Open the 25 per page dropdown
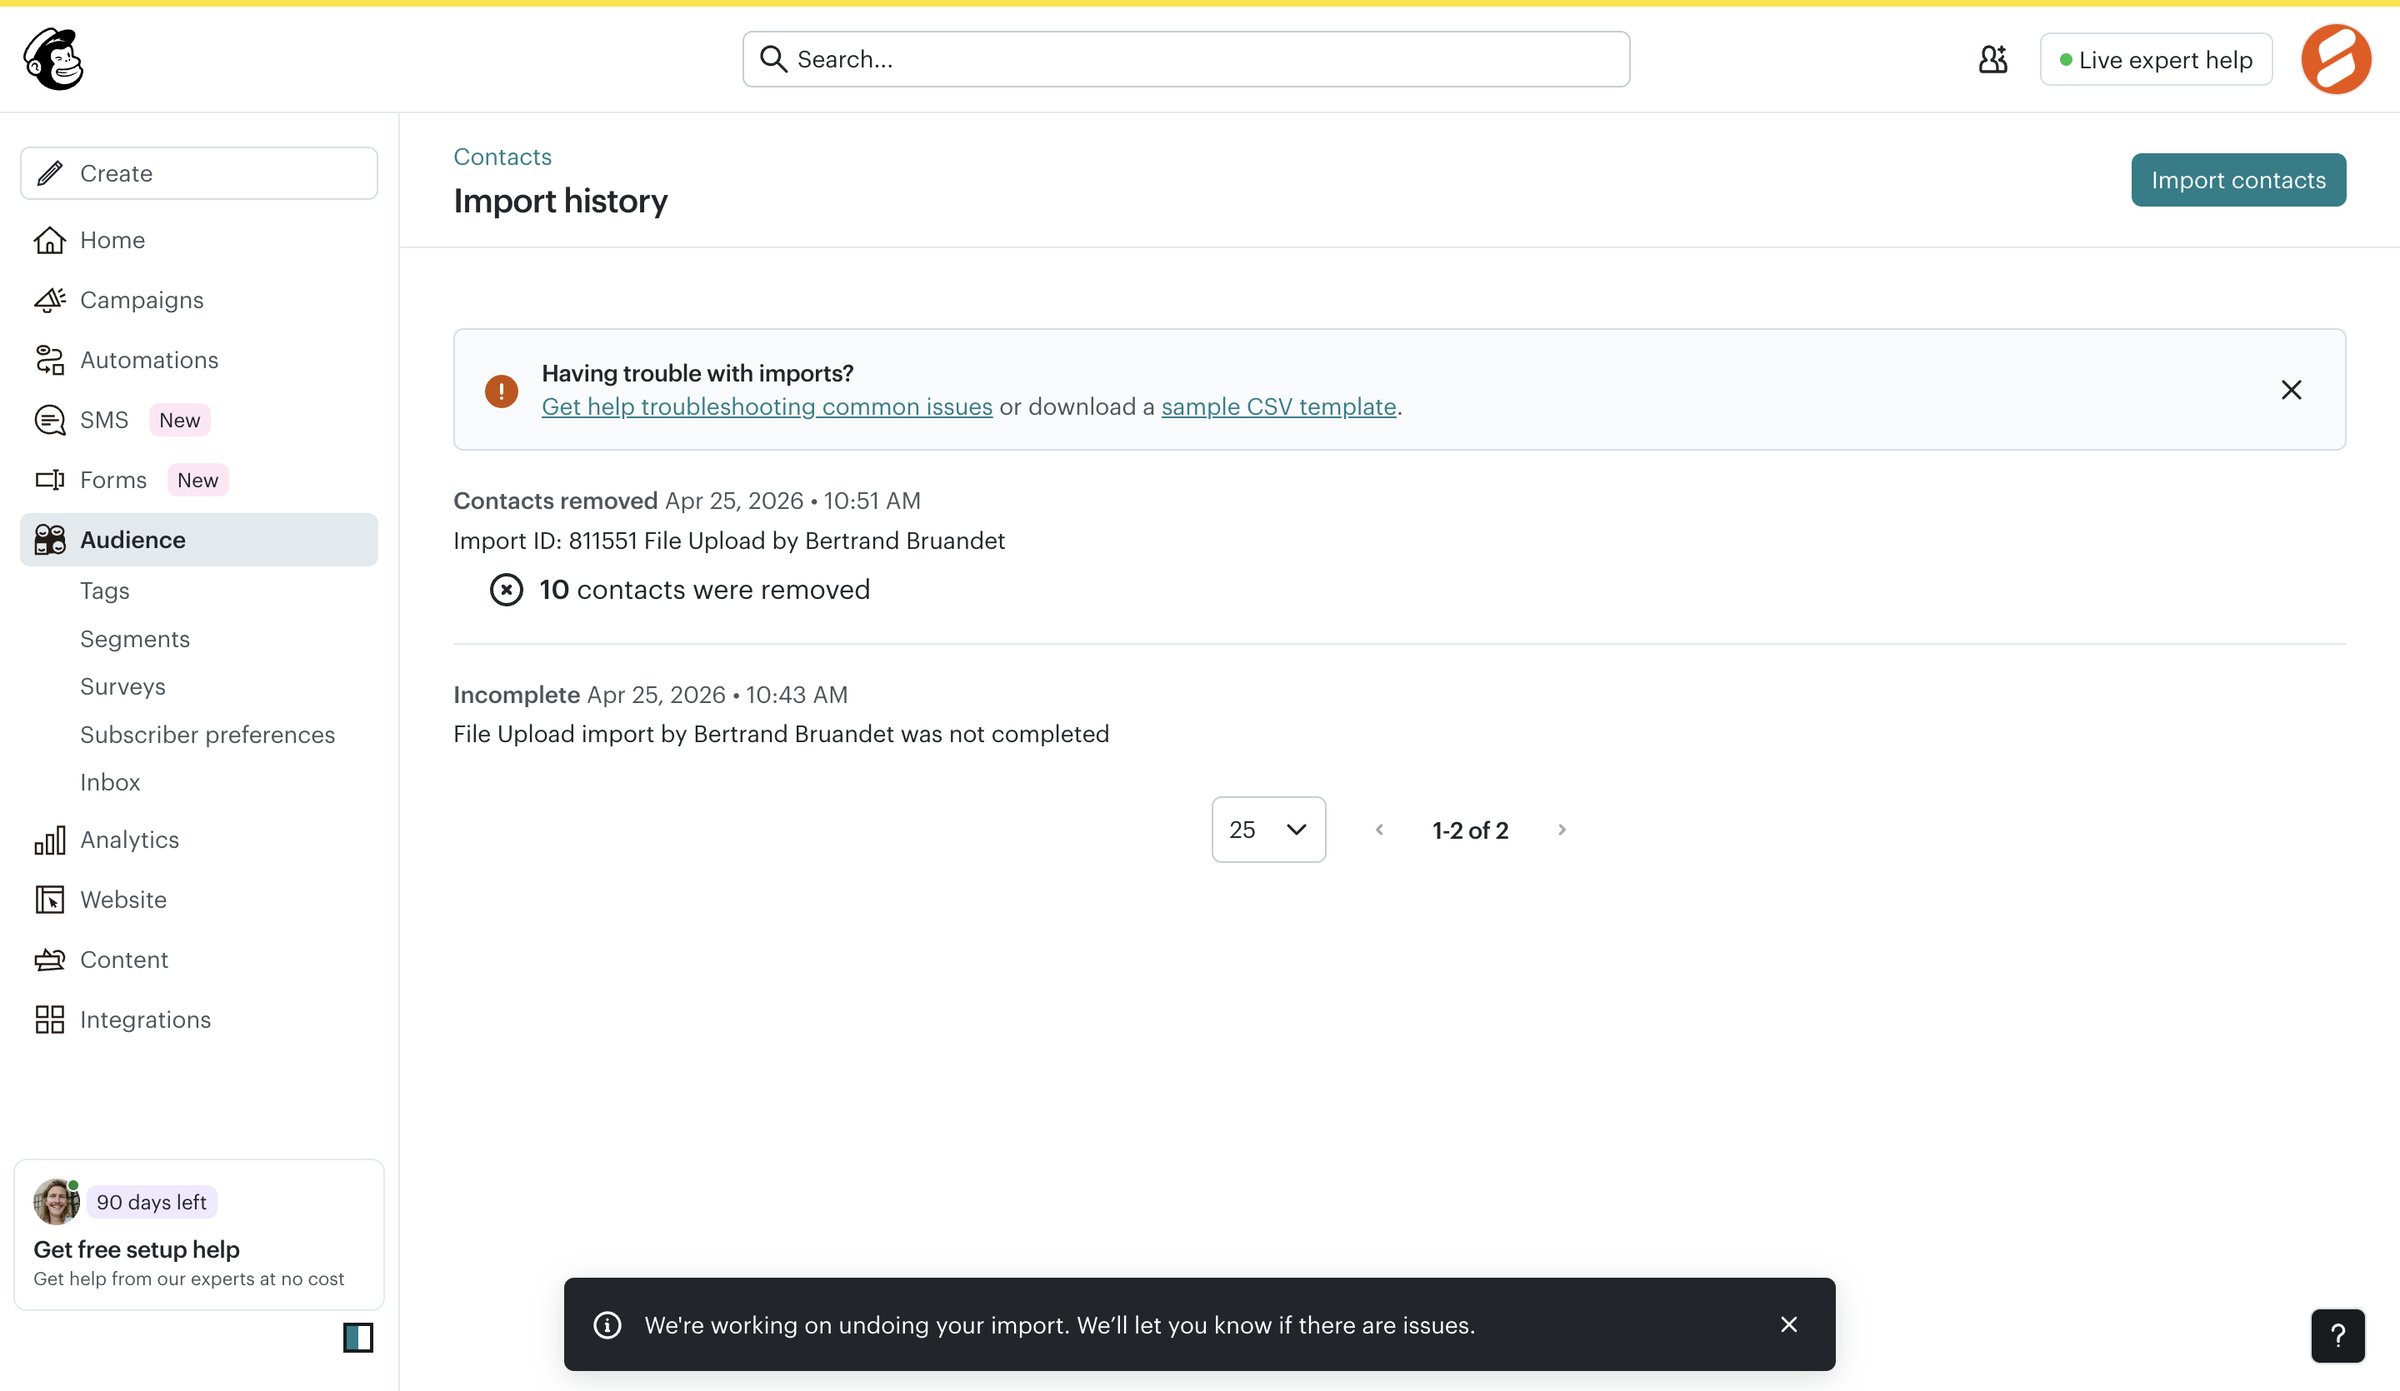This screenshot has height=1391, width=2400. tap(1268, 830)
